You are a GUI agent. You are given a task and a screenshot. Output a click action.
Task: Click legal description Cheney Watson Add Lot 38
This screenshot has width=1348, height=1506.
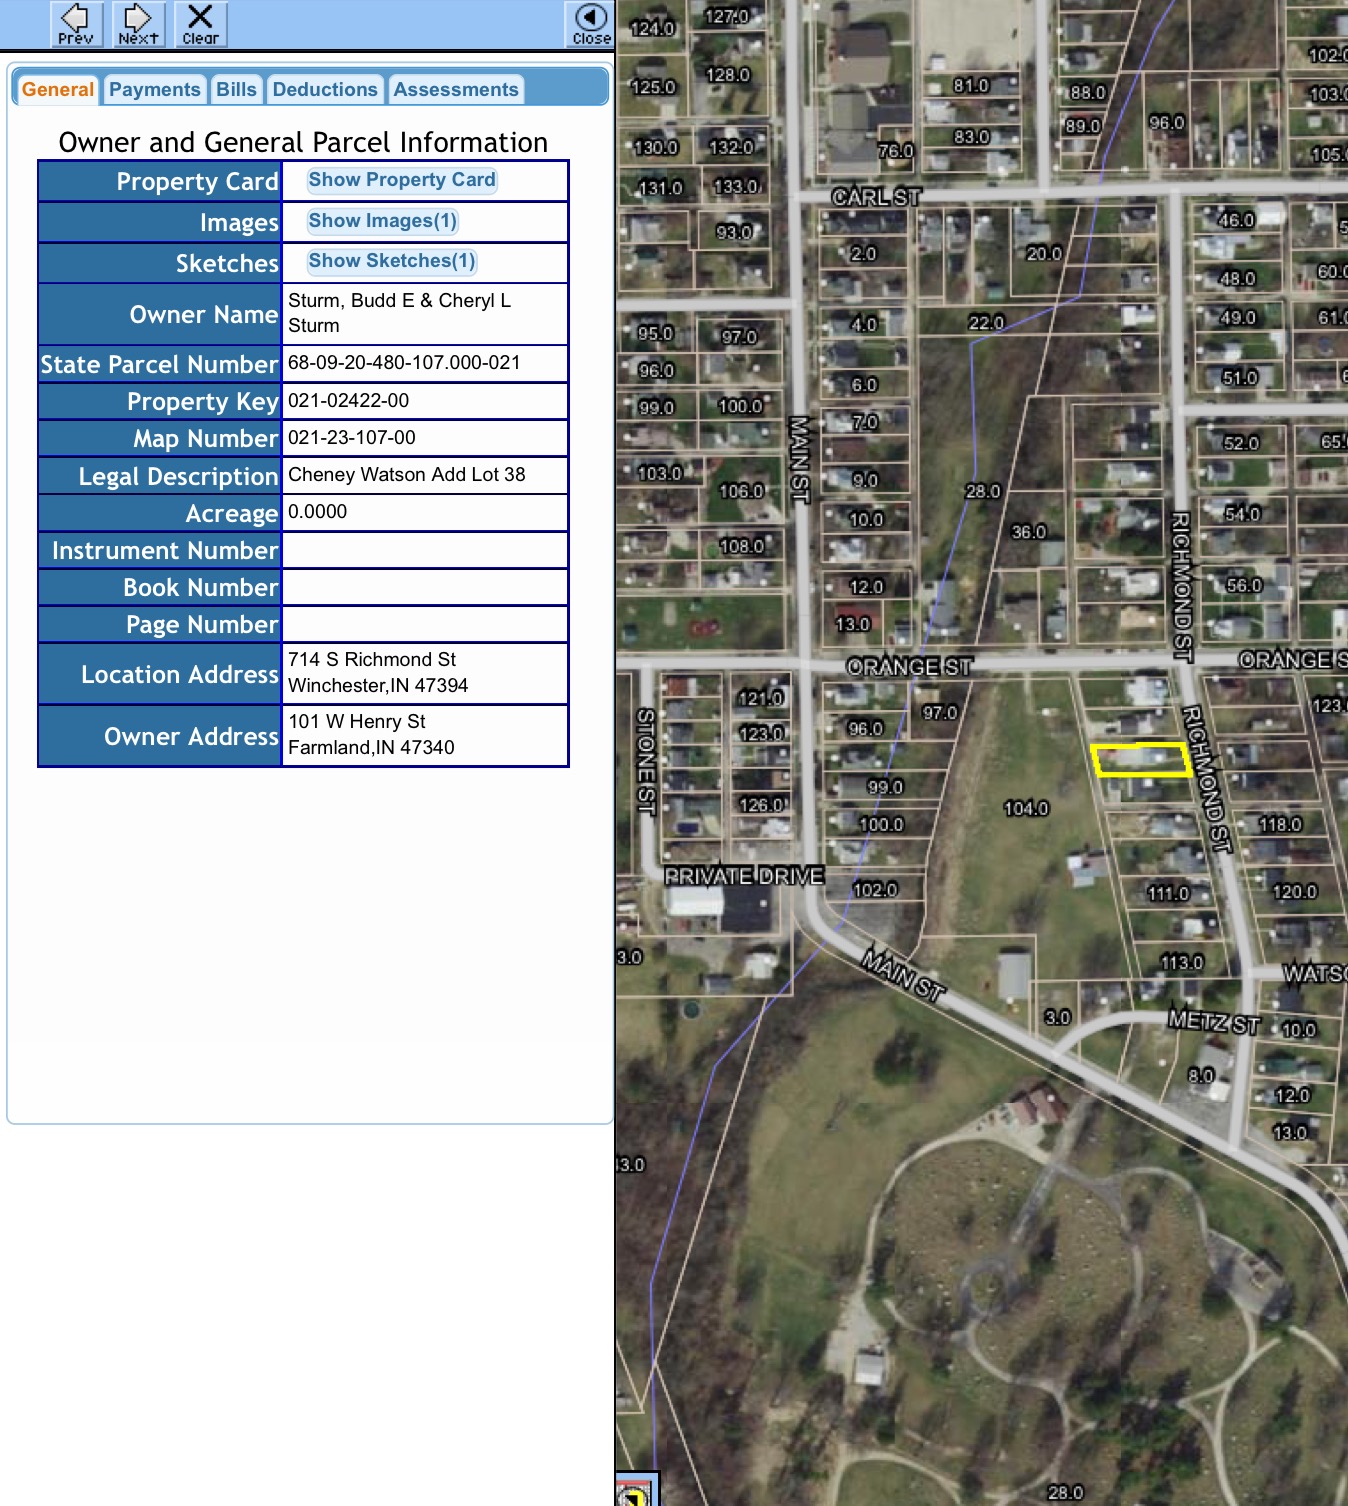tap(407, 475)
